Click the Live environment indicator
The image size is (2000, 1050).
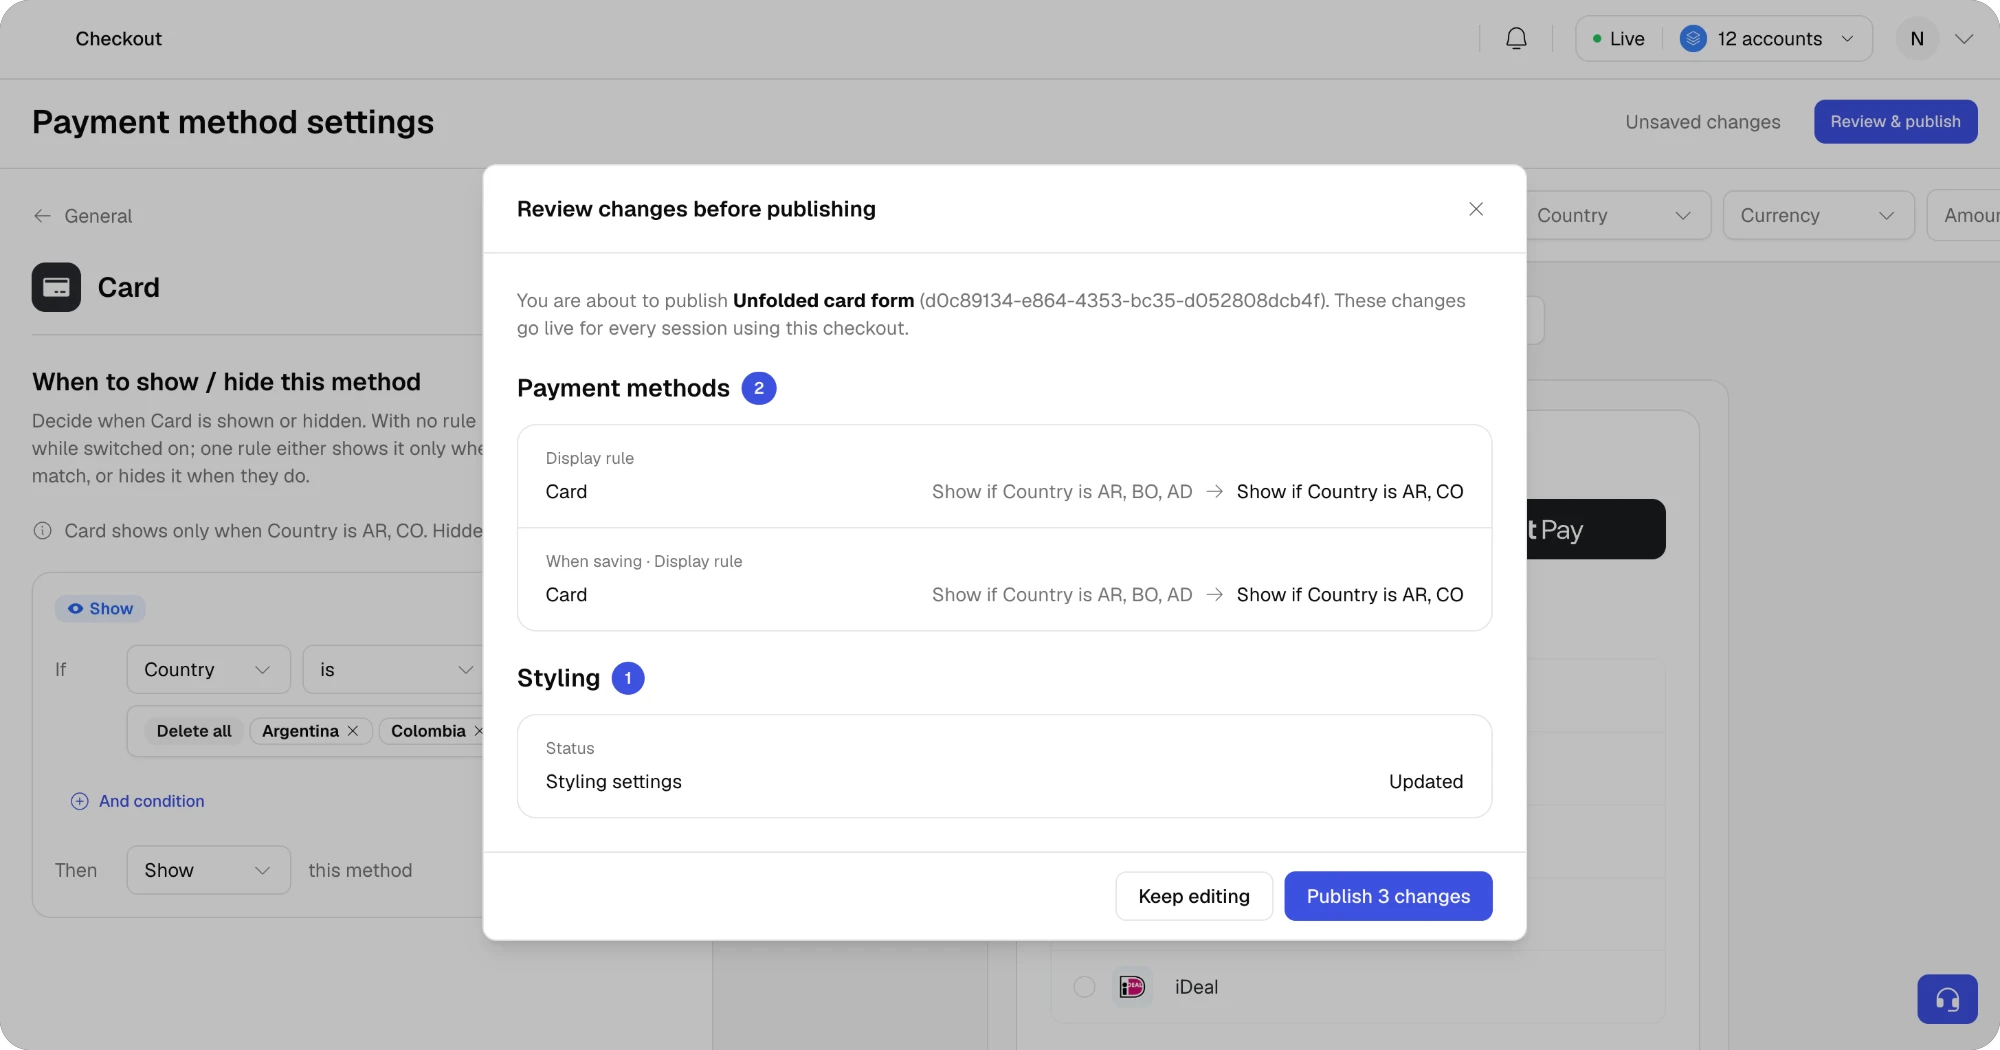[x=1618, y=39]
